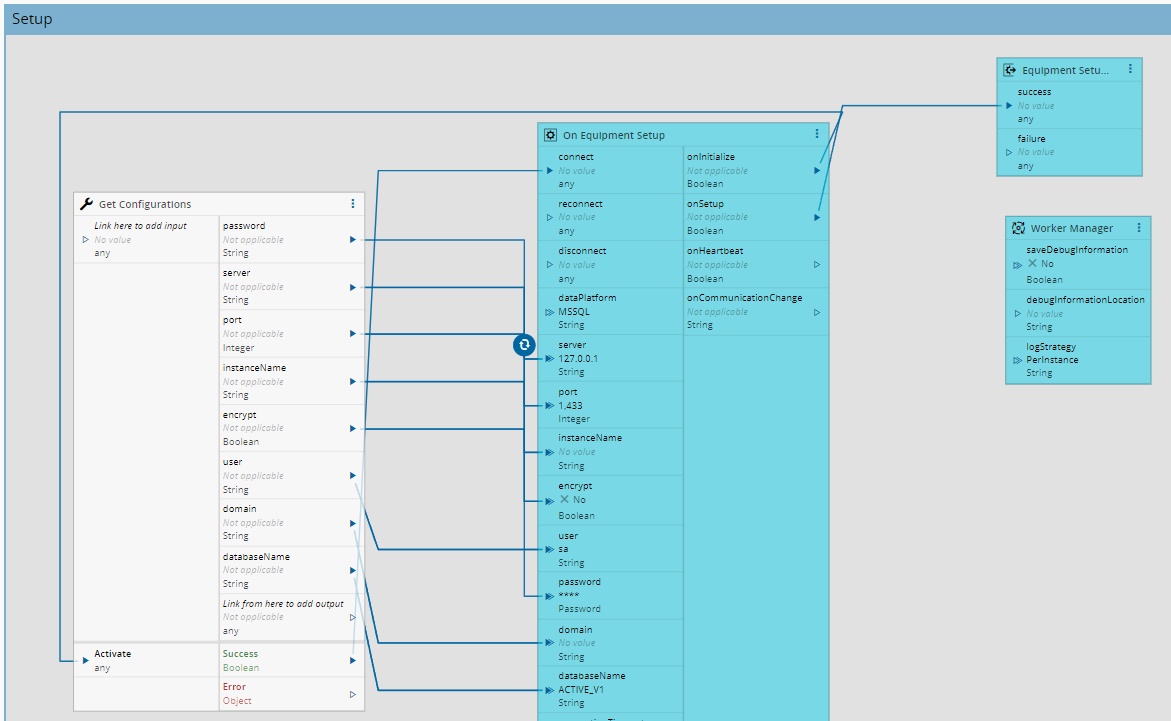Select the Setup header title
1171x721 pixels.
tap(32, 19)
